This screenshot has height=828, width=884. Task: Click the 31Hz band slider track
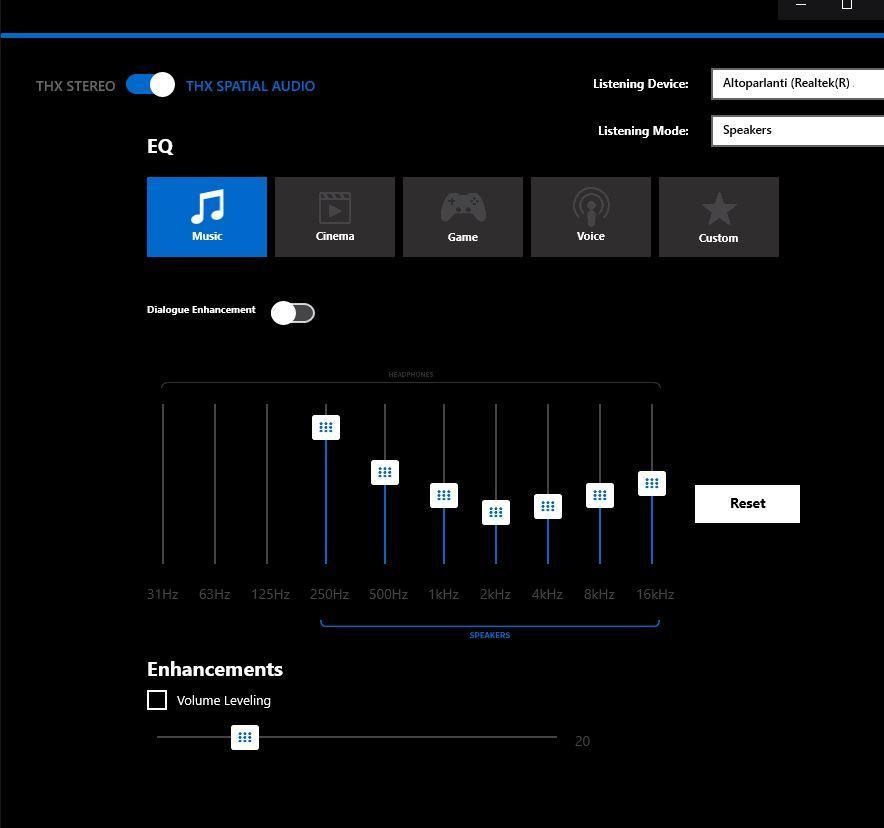click(x=163, y=484)
